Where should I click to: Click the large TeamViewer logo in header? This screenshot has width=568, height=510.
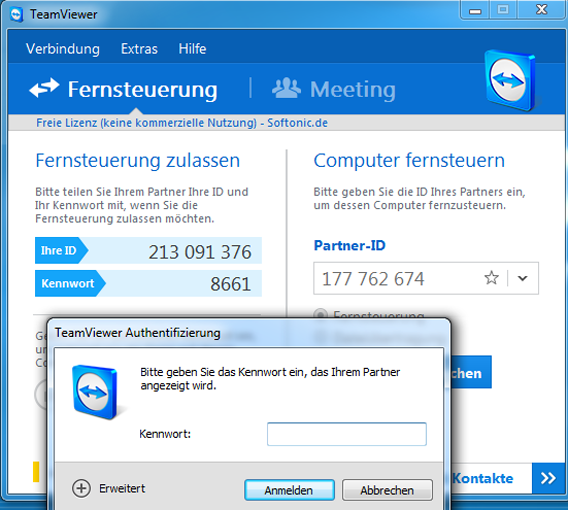510,80
